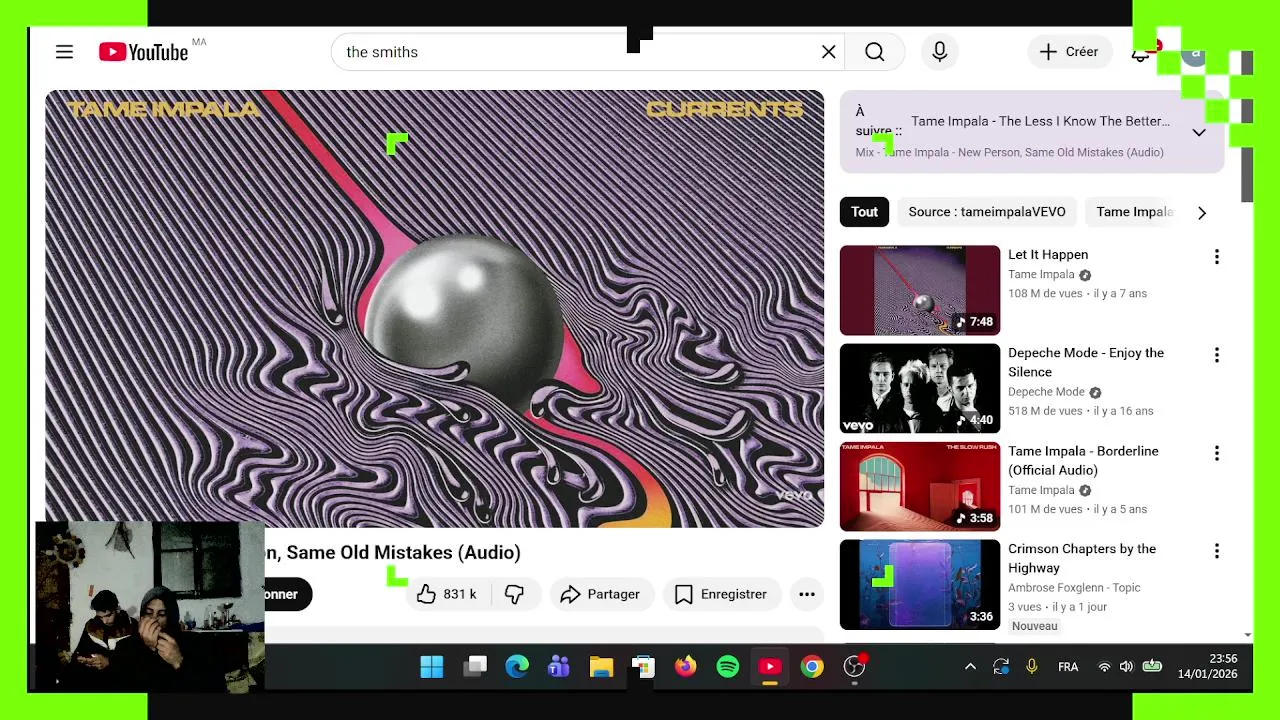
Task: Switch to YouTube app in taskbar
Action: (x=770, y=667)
